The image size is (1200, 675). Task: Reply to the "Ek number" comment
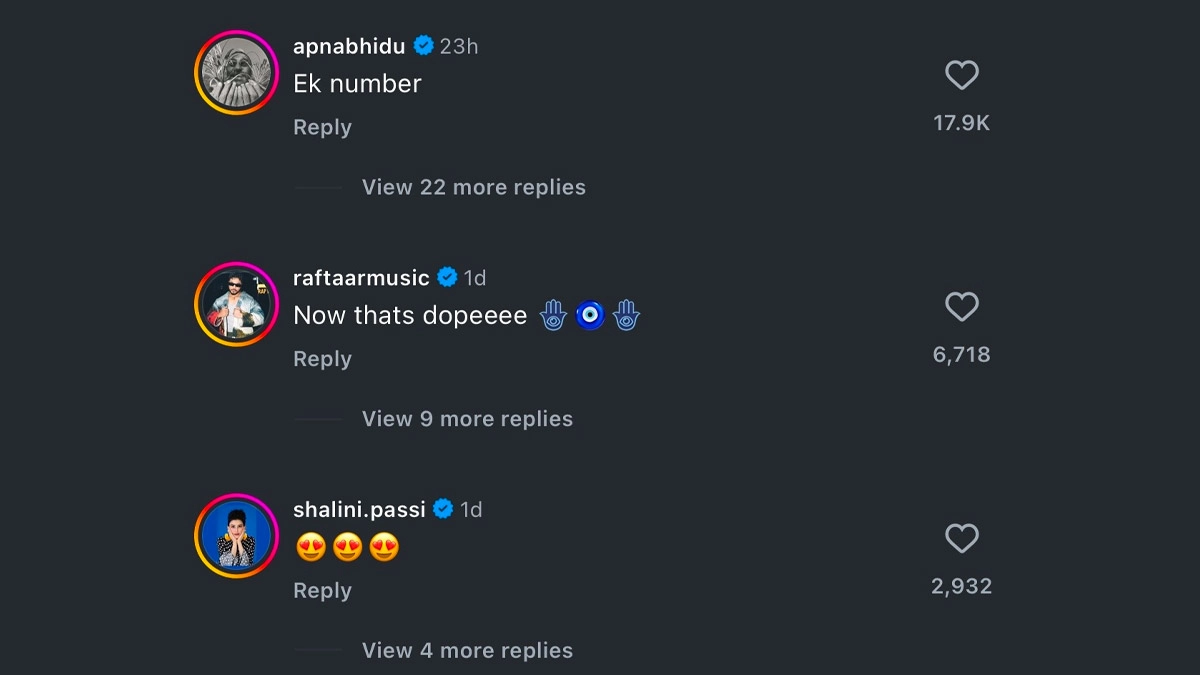(322, 127)
